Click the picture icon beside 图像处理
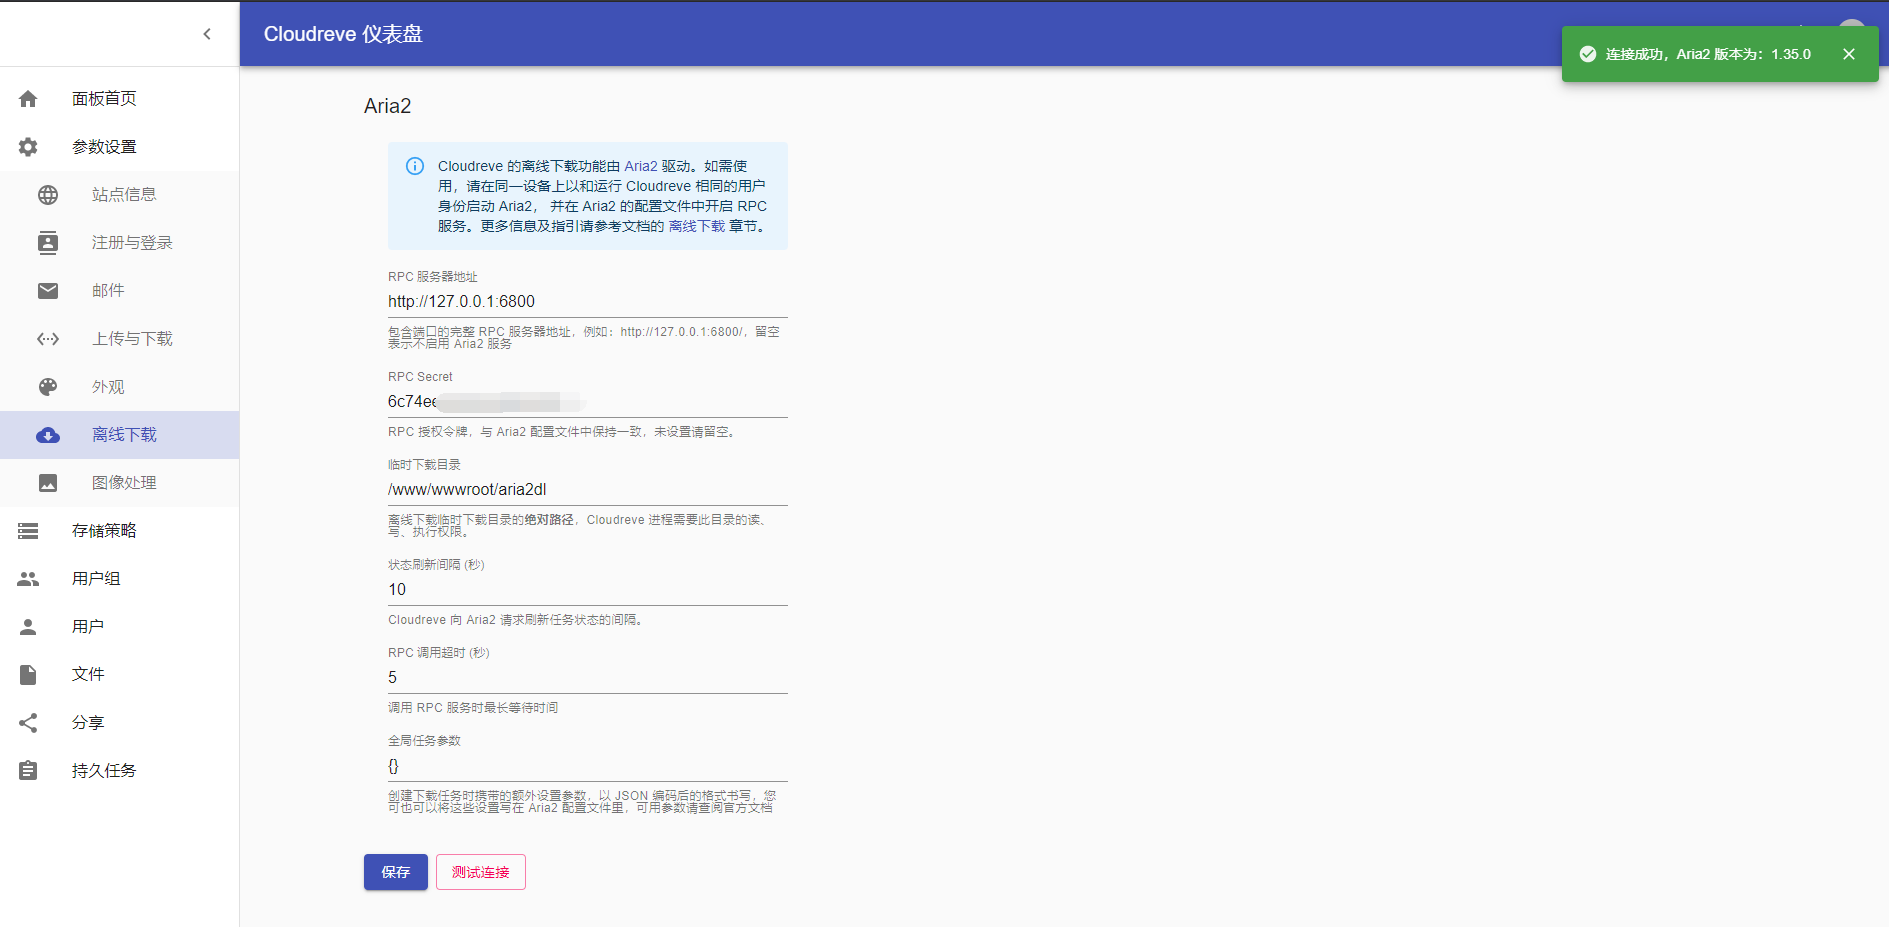The image size is (1889, 927). [48, 483]
